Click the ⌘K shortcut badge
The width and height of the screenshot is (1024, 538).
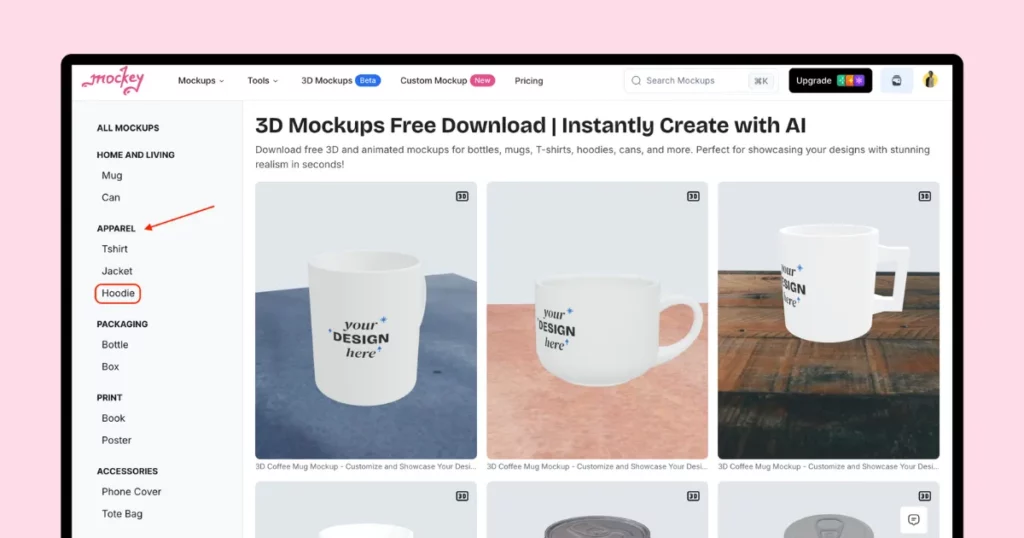pyautogui.click(x=761, y=81)
